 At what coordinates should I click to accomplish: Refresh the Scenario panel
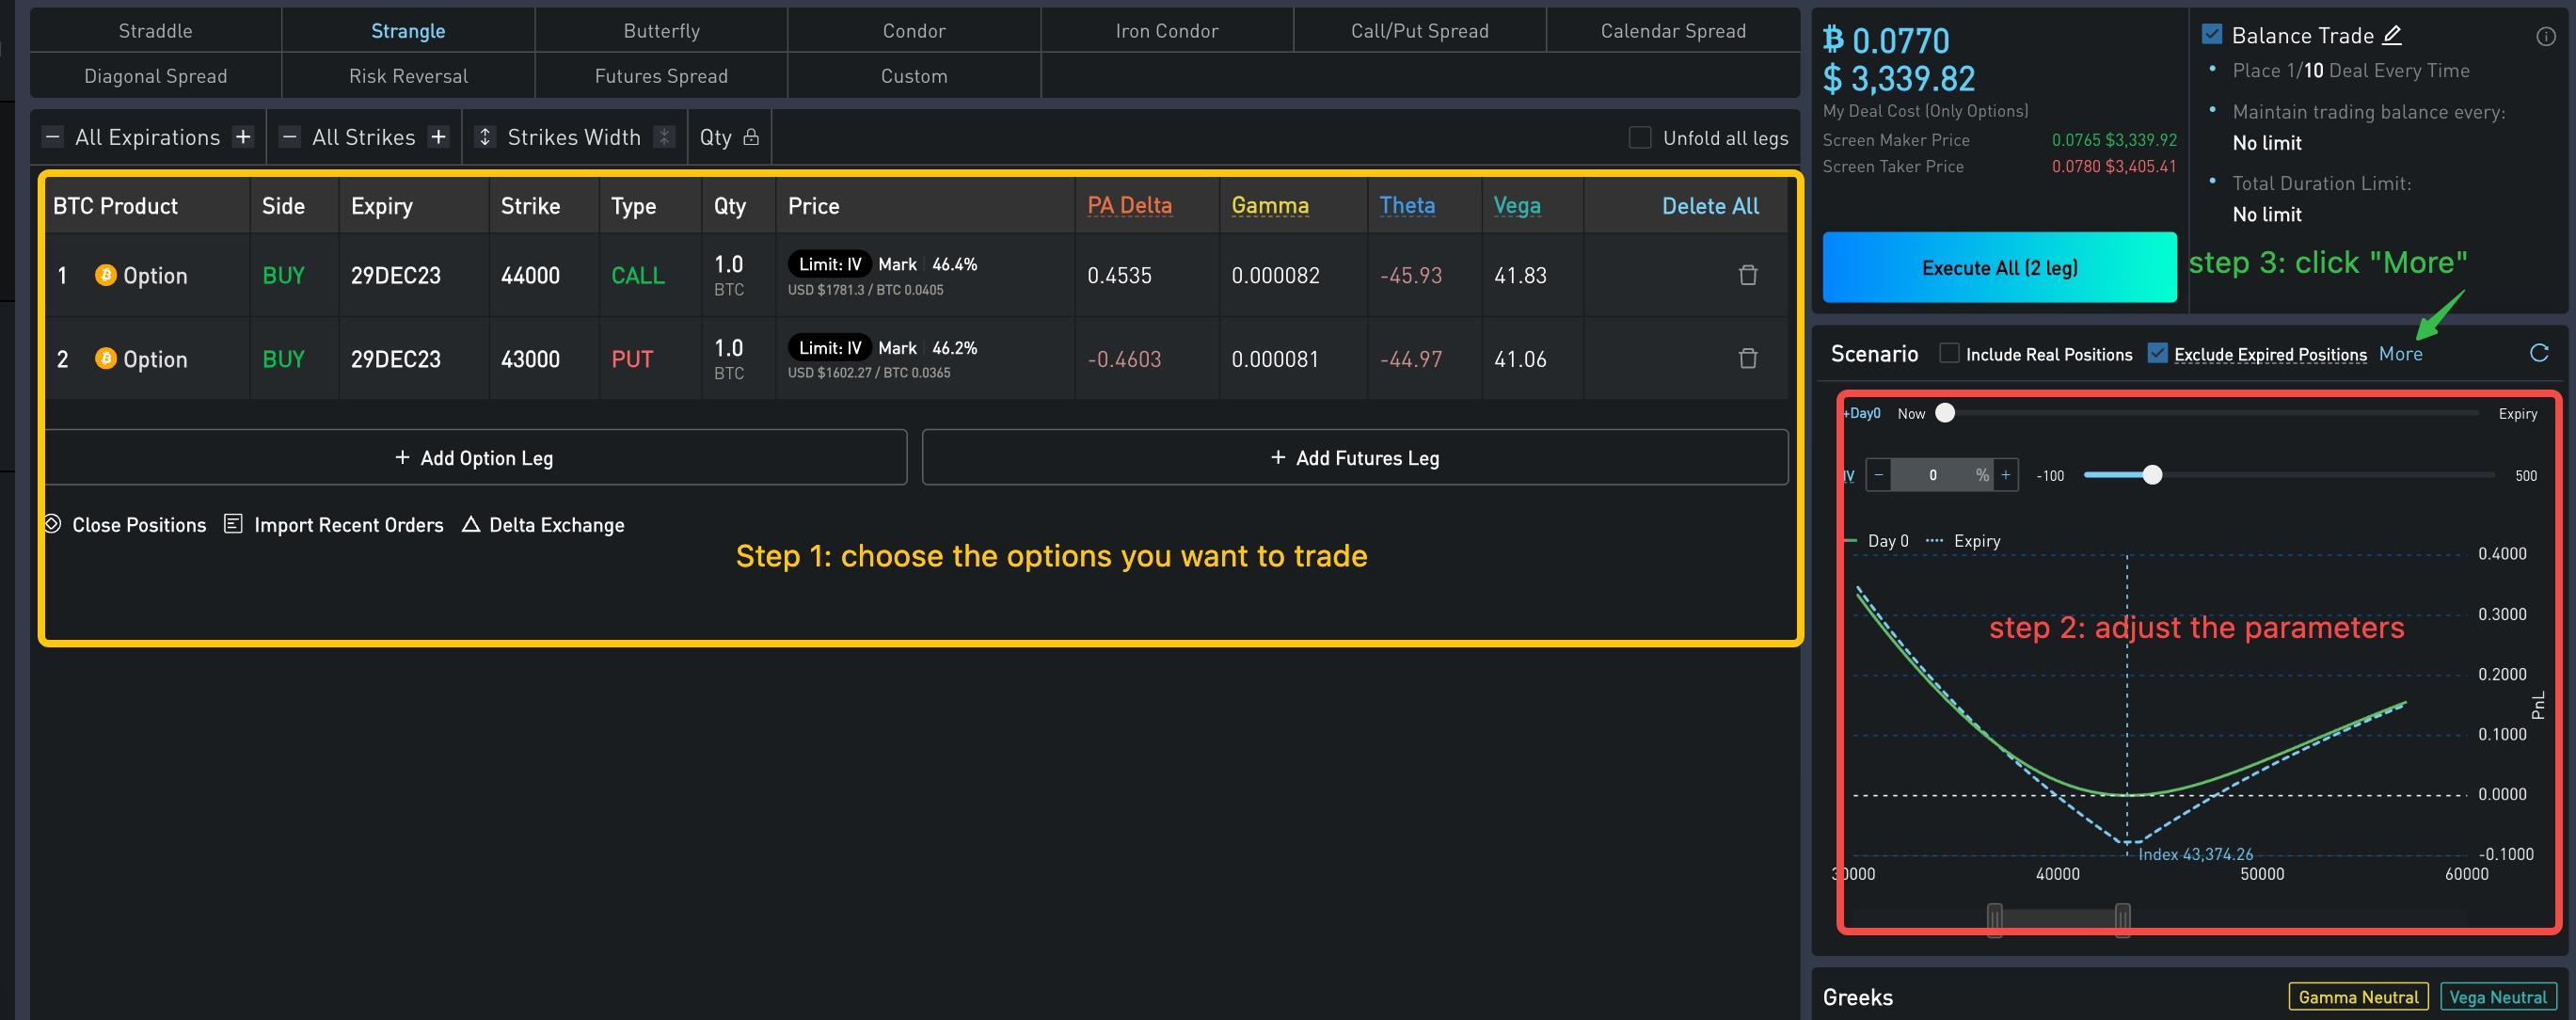click(2539, 353)
